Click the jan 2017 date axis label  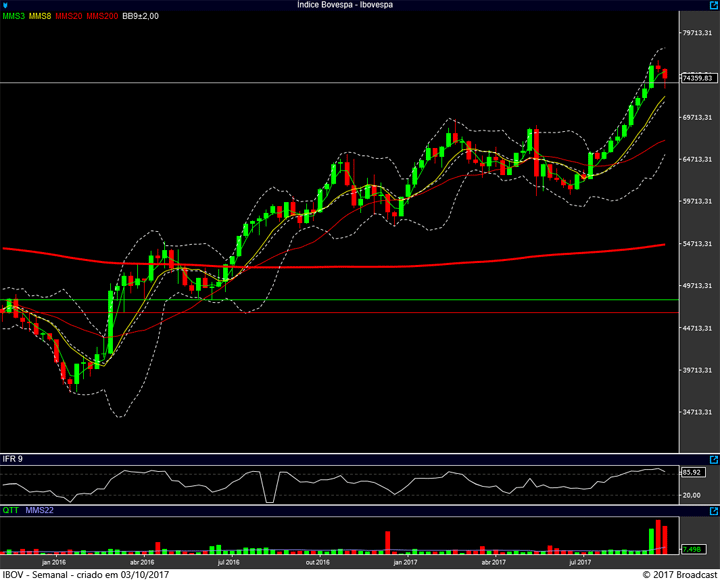pyautogui.click(x=405, y=562)
